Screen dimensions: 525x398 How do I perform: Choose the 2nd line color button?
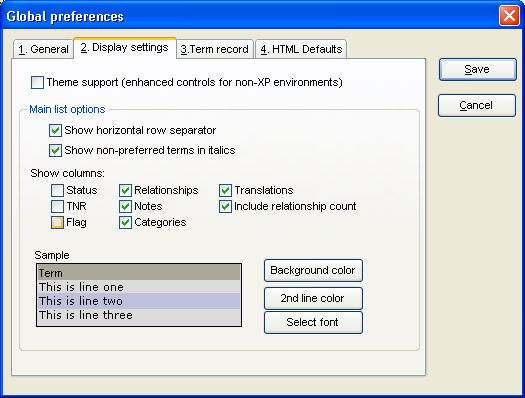[x=313, y=298]
